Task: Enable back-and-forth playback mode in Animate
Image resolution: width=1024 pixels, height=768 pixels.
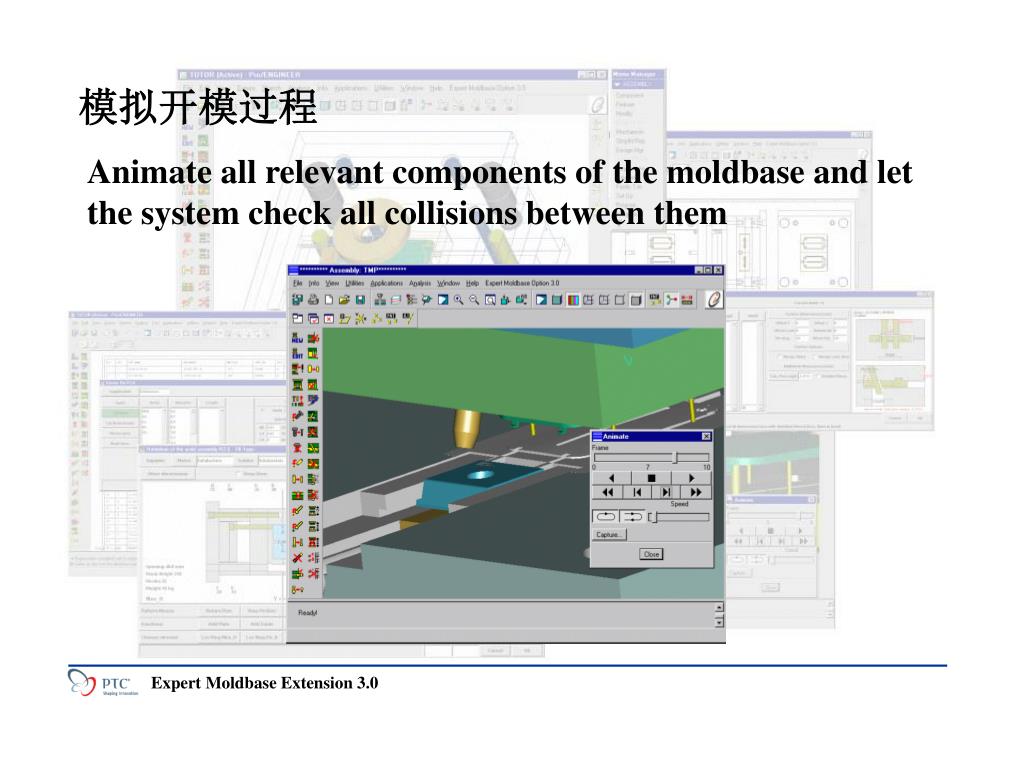Action: tap(632, 517)
